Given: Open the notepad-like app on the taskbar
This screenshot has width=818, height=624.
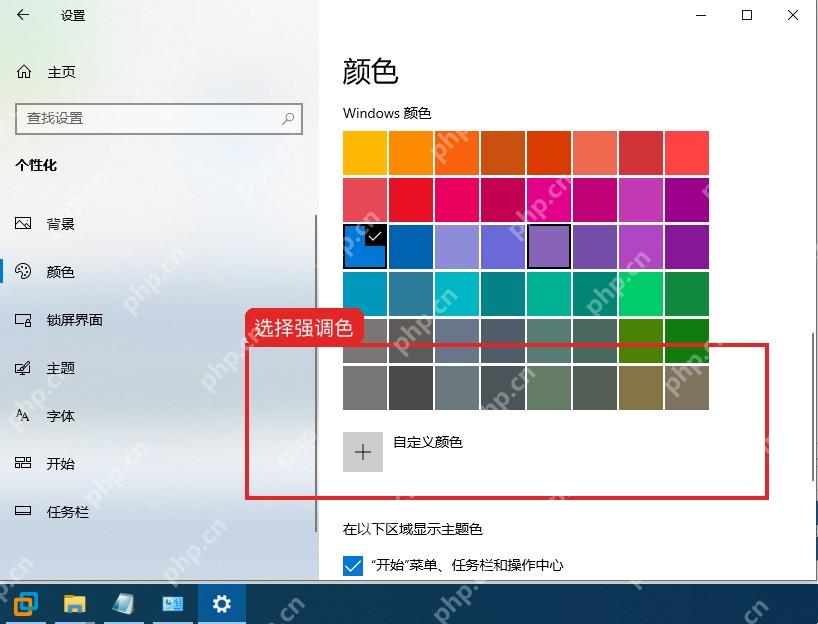Looking at the screenshot, I should pos(123,604).
